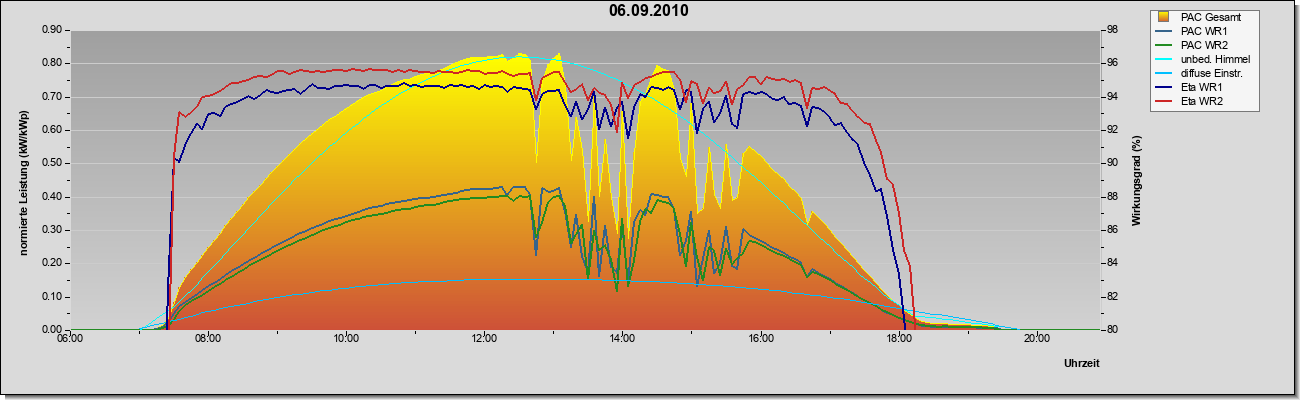Click the normierte Leistung axis title
This screenshot has width=1300, height=400.
click(22, 180)
